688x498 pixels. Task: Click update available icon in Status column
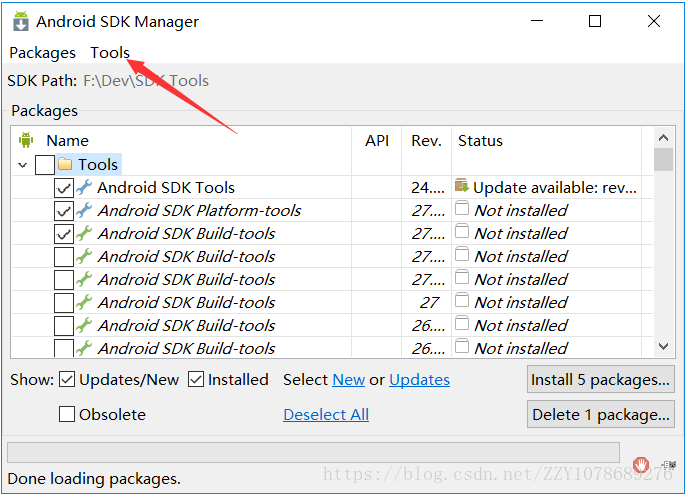point(462,186)
